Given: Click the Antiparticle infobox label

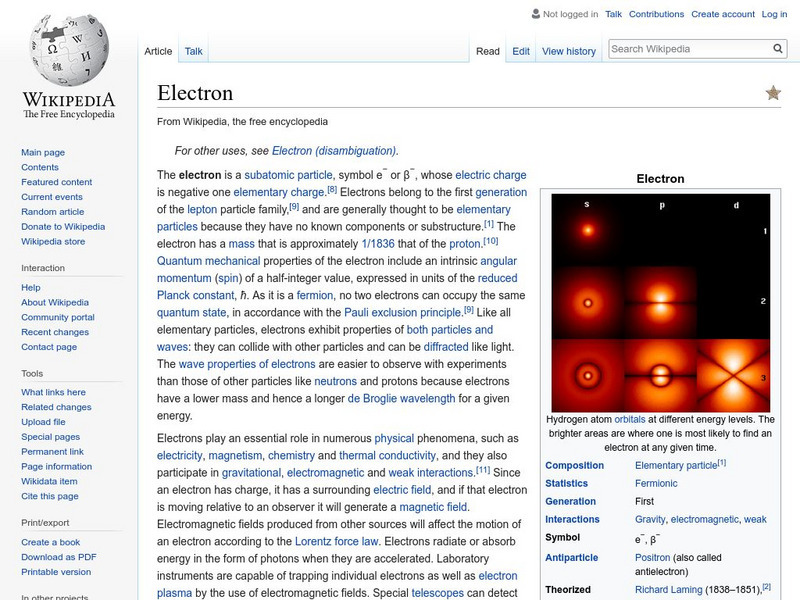Looking at the screenshot, I should click(571, 558).
